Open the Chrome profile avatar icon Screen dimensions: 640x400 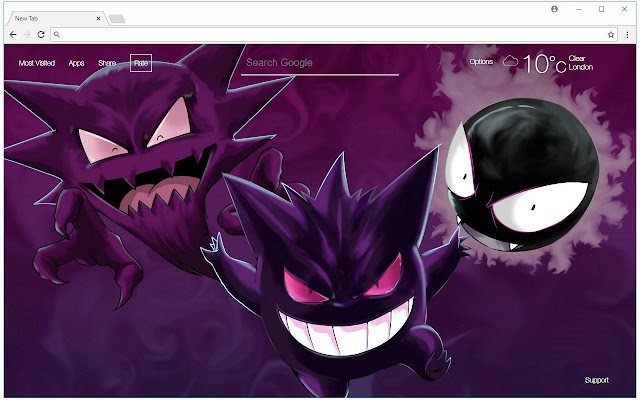coord(554,9)
